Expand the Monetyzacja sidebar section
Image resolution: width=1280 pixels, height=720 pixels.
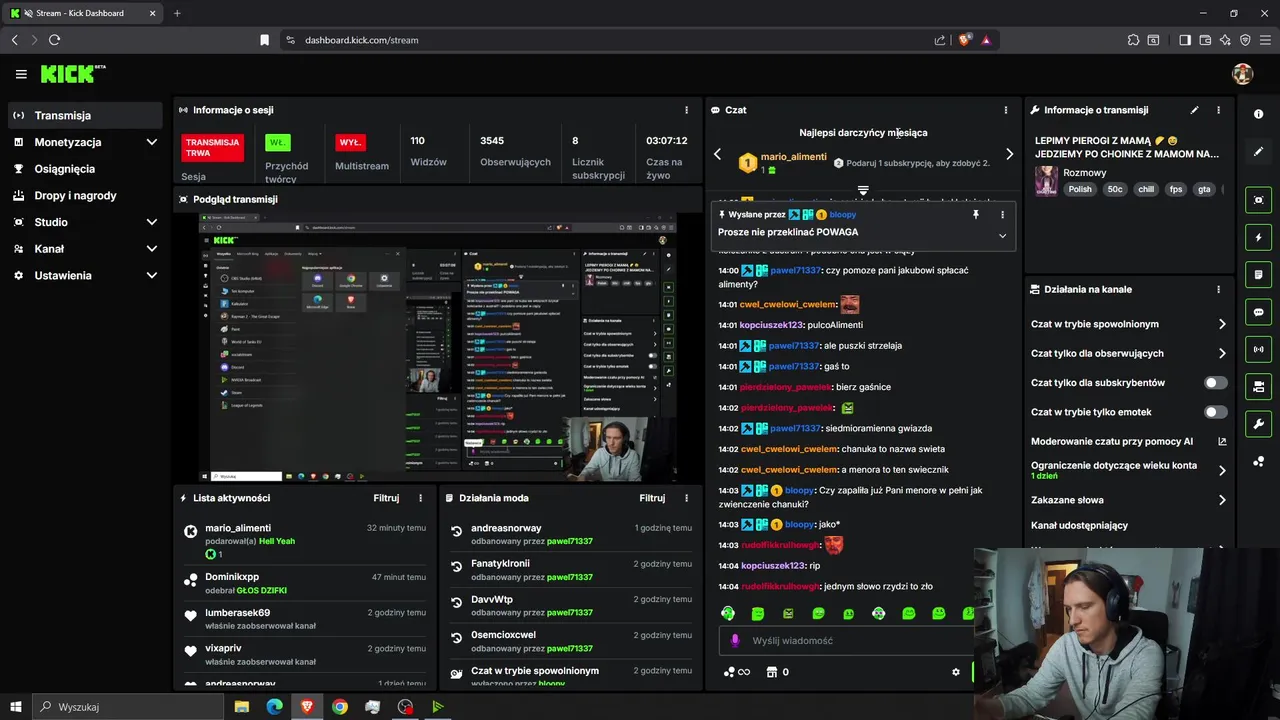click(x=152, y=142)
